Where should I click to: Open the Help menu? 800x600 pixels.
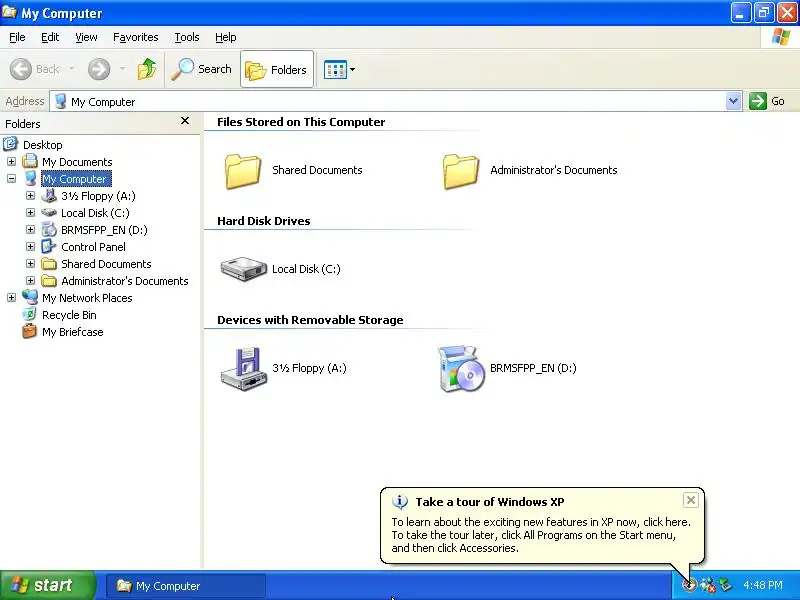(225, 37)
